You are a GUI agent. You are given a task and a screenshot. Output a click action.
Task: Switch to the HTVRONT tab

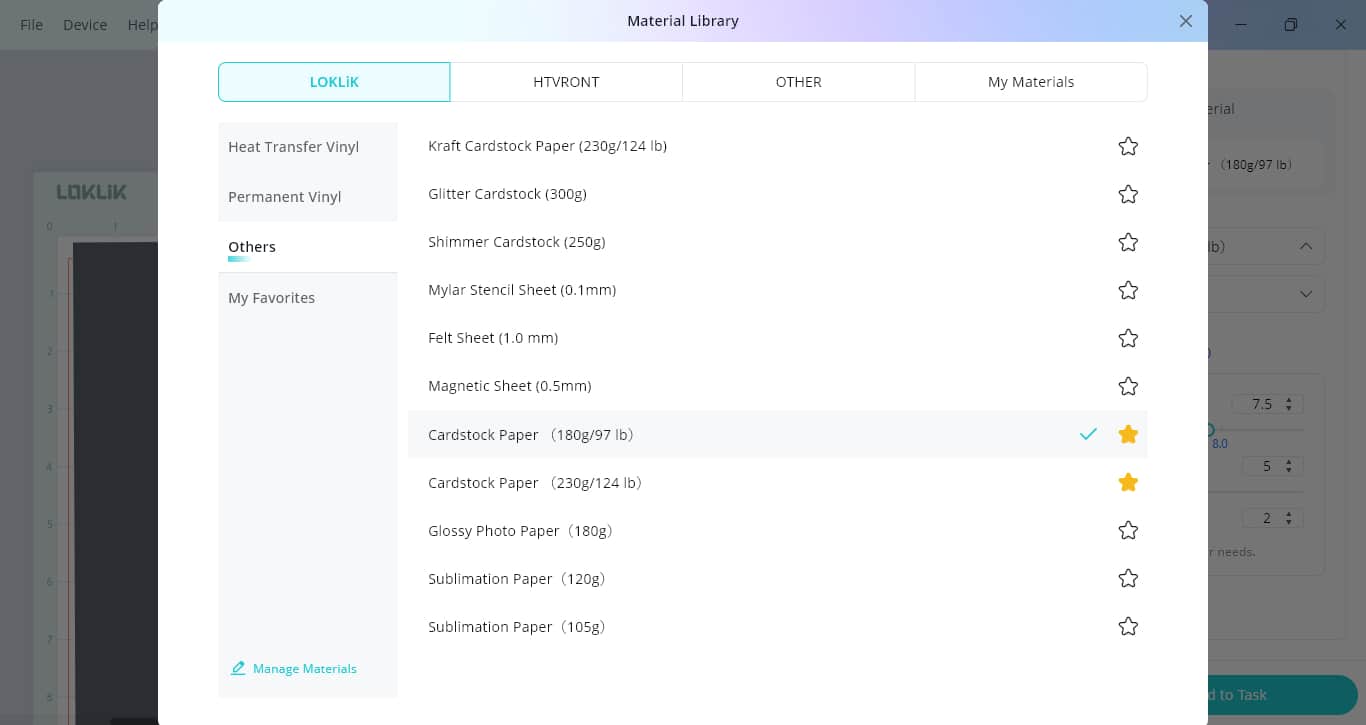(566, 82)
